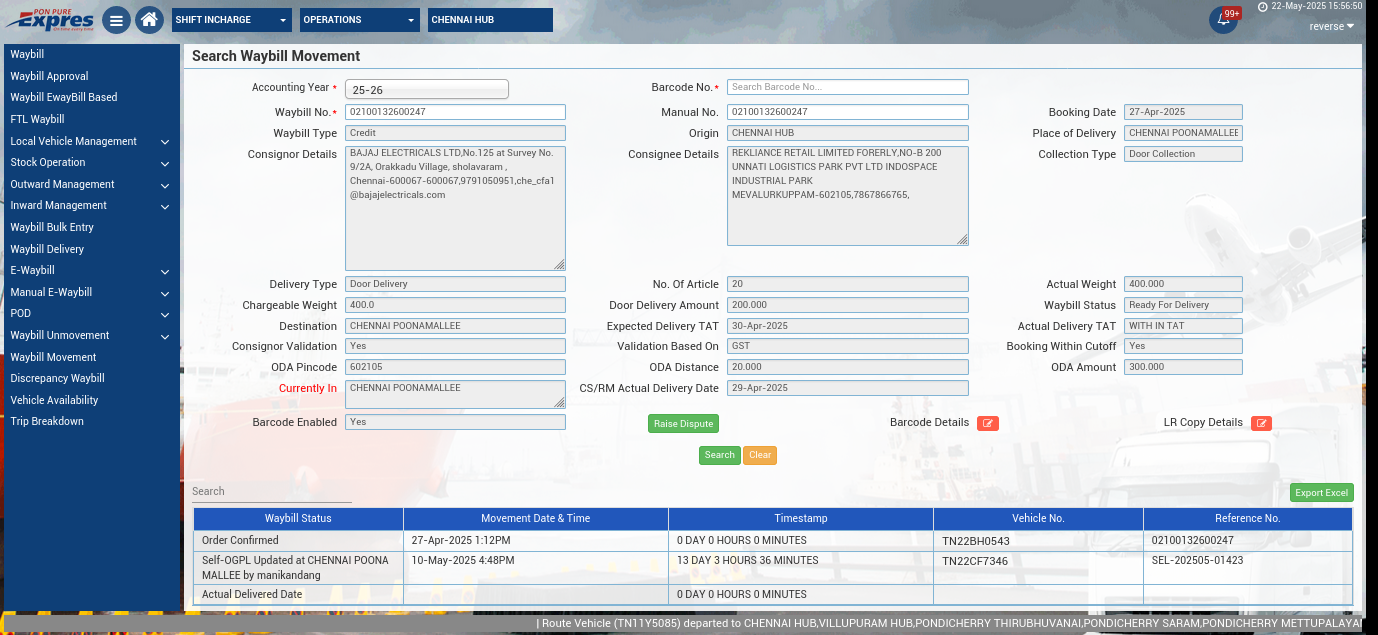Open the Shift Incharge role dropdown
Image resolution: width=1378 pixels, height=635 pixels.
point(231,20)
